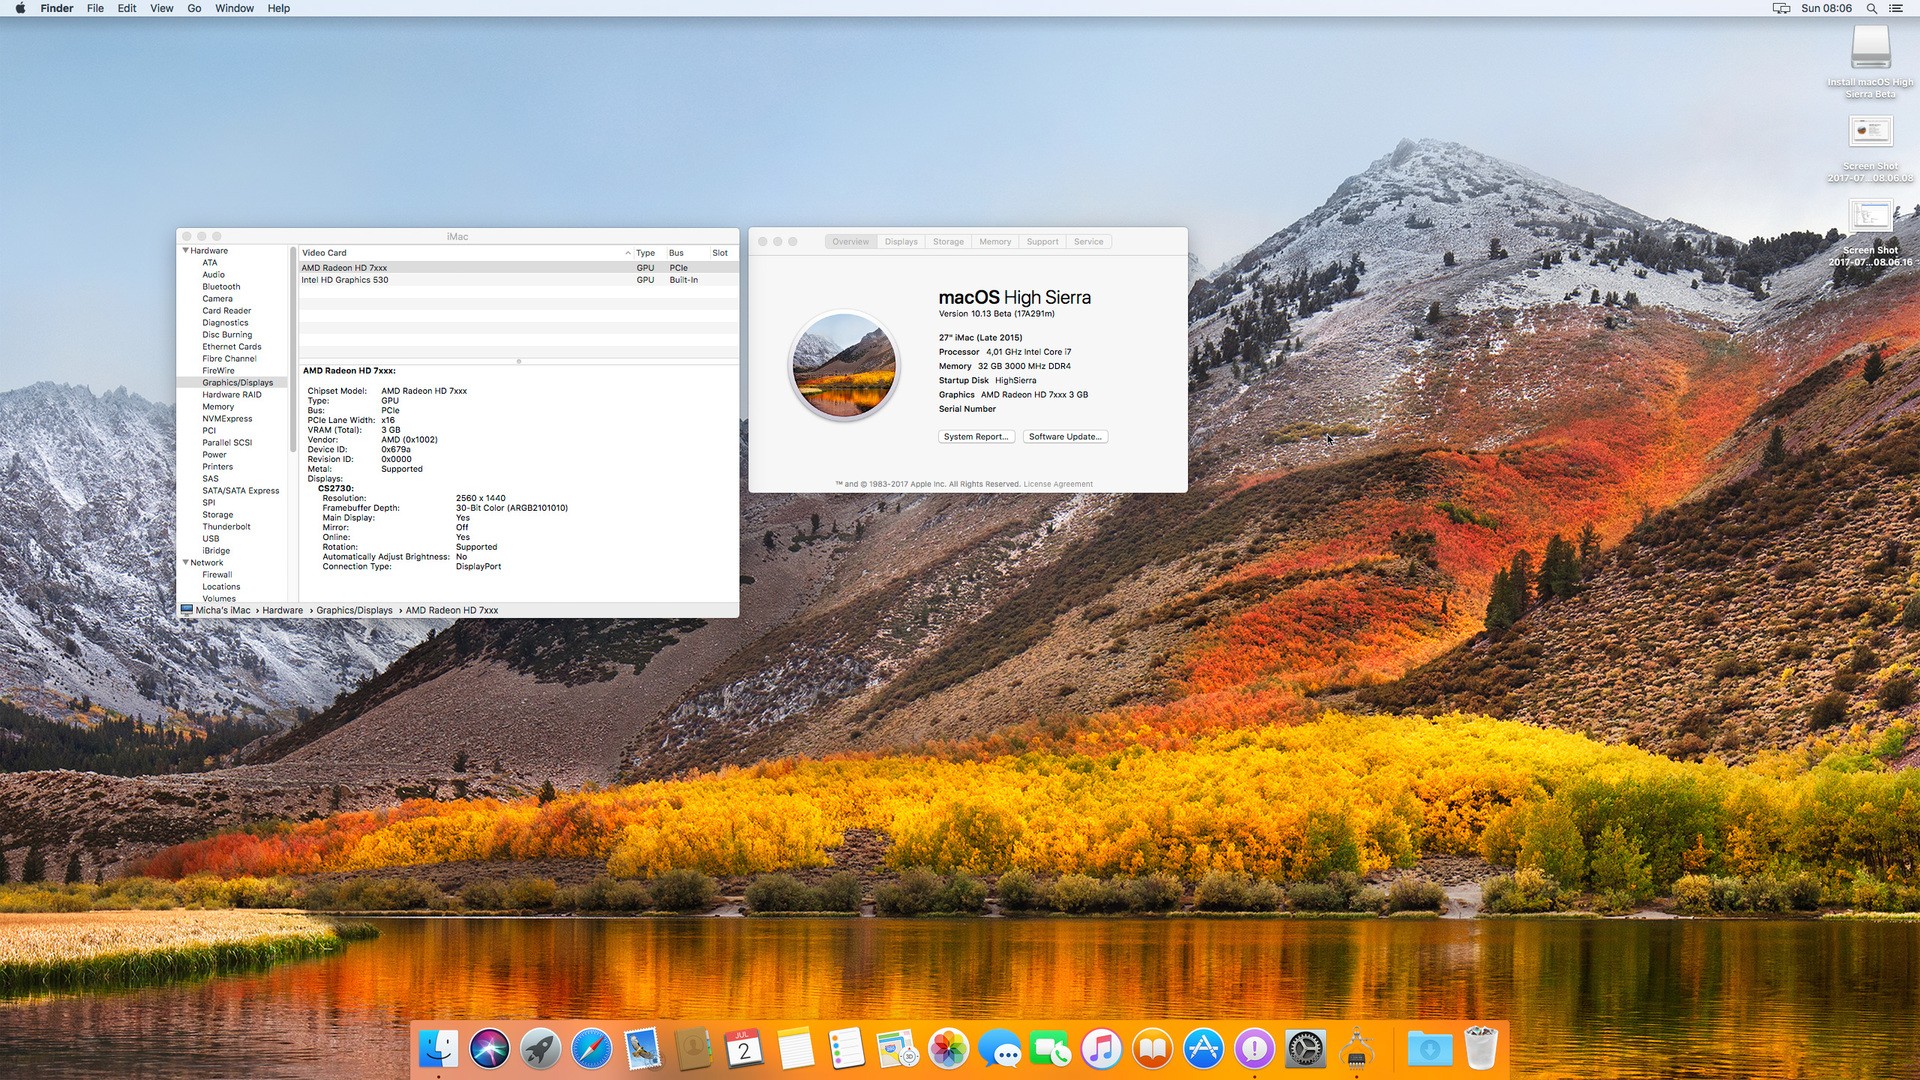1920x1080 pixels.
Task: Open the App Store dock icon
Action: coord(1203,1048)
